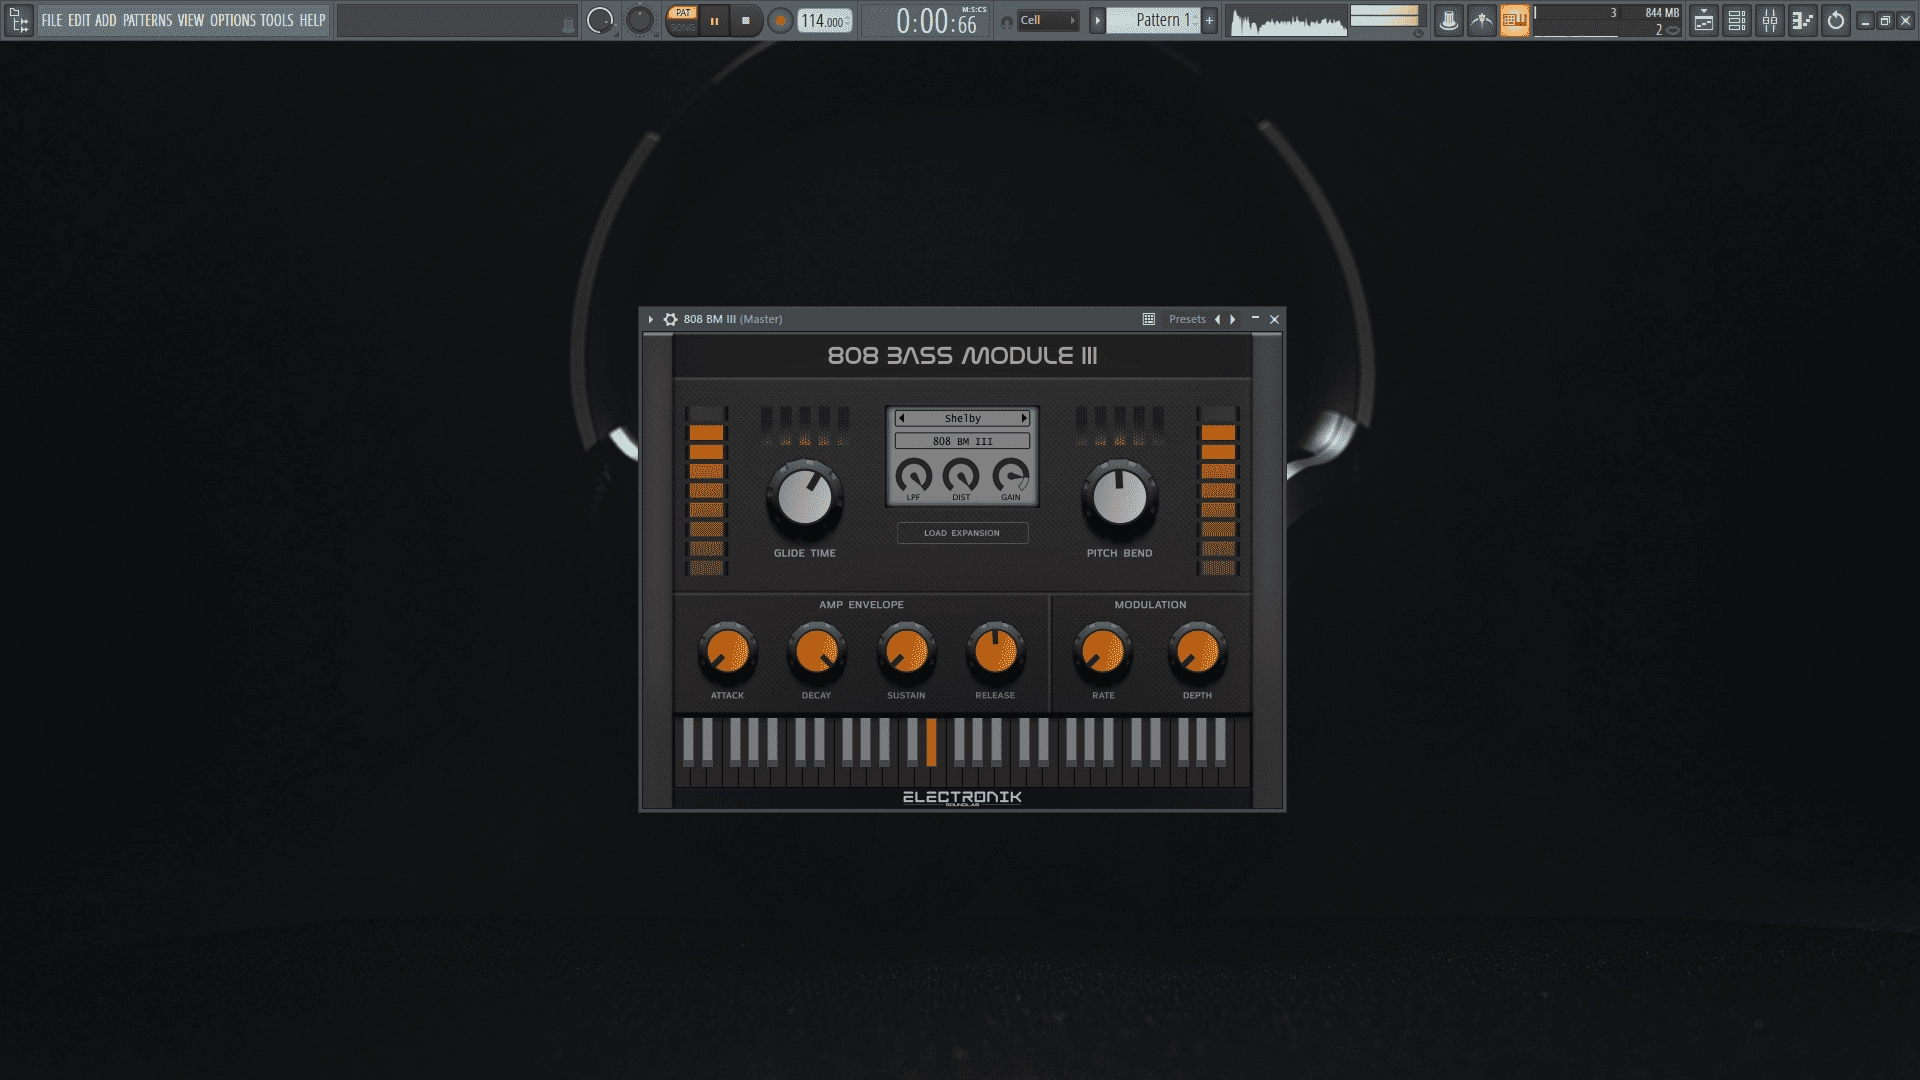Click the ELECTRONIK logo at plugin bottom

coord(962,797)
